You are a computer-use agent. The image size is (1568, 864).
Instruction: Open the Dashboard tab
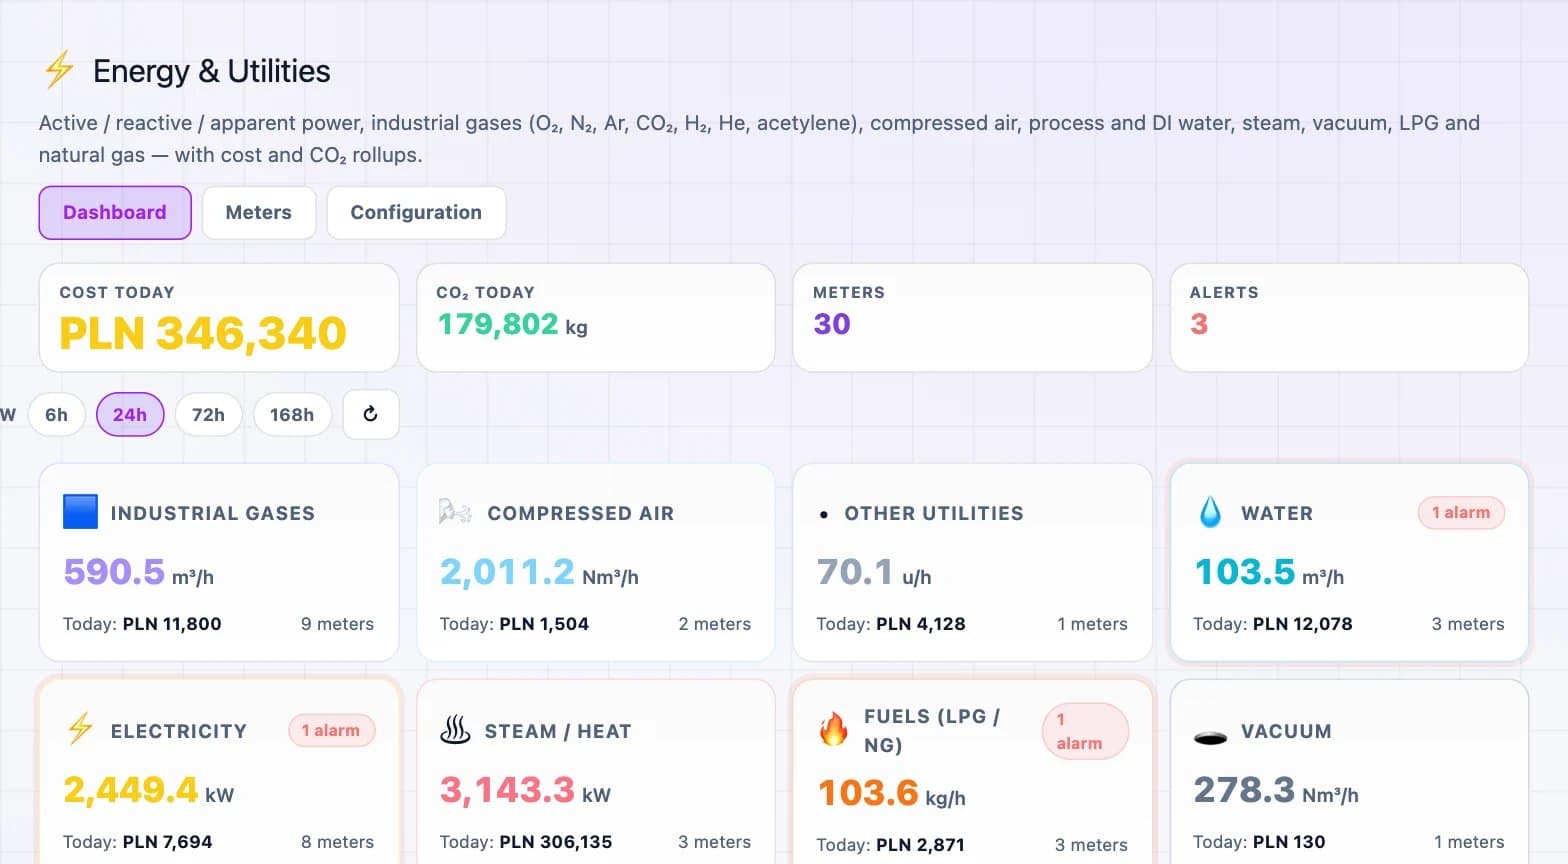click(115, 212)
